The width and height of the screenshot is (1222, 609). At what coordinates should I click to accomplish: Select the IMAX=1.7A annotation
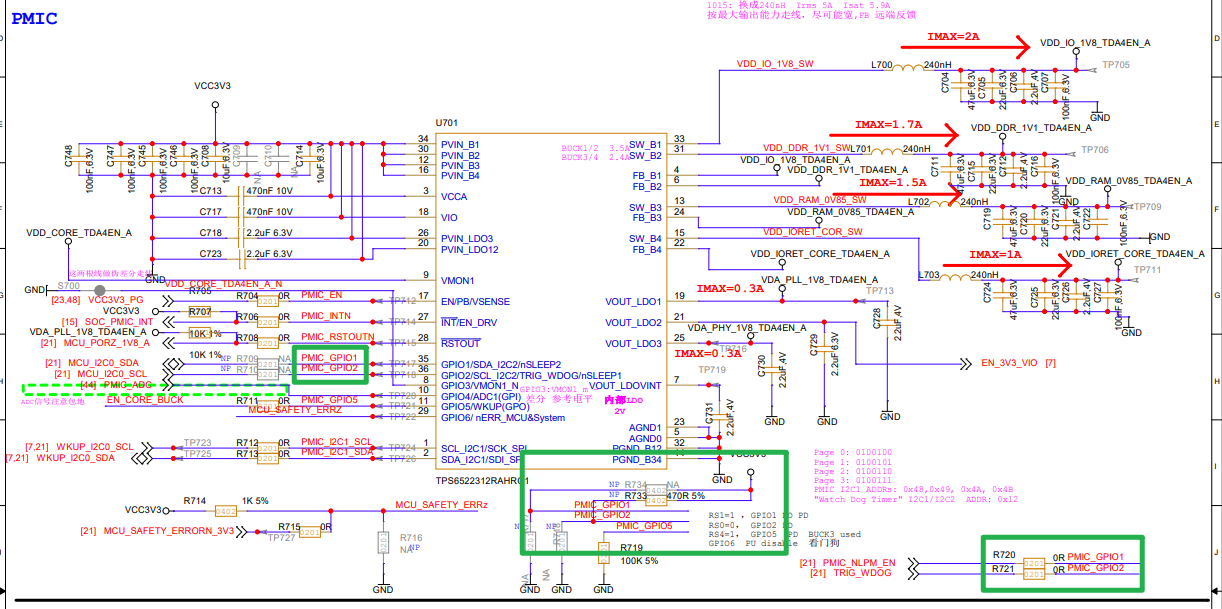click(889, 125)
